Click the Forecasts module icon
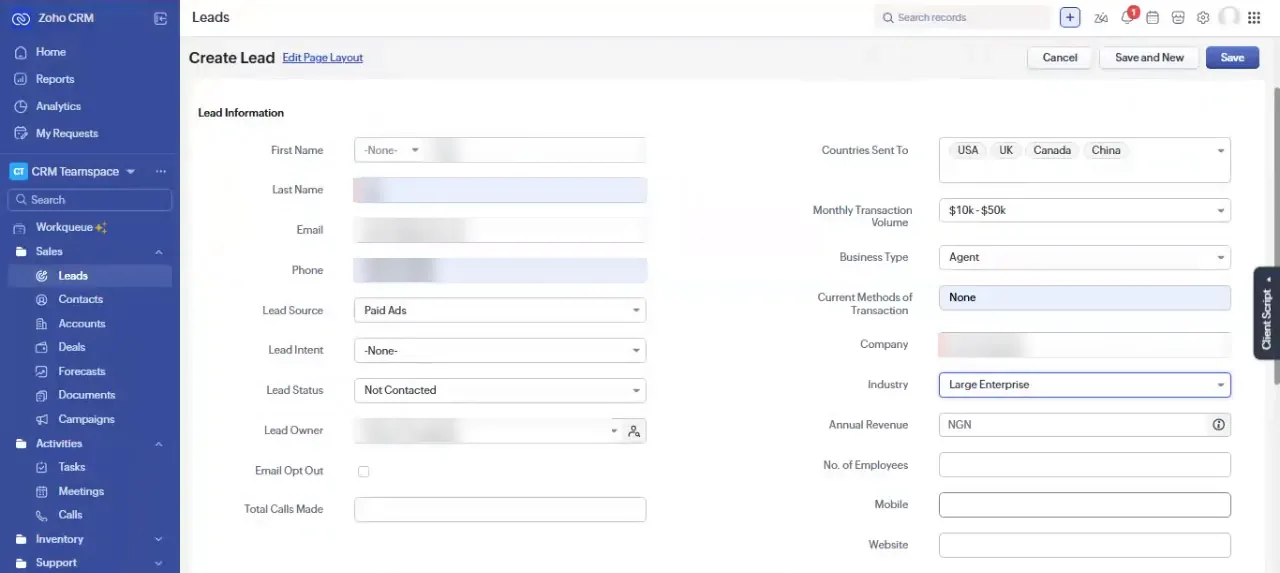1280x573 pixels. pos(42,372)
